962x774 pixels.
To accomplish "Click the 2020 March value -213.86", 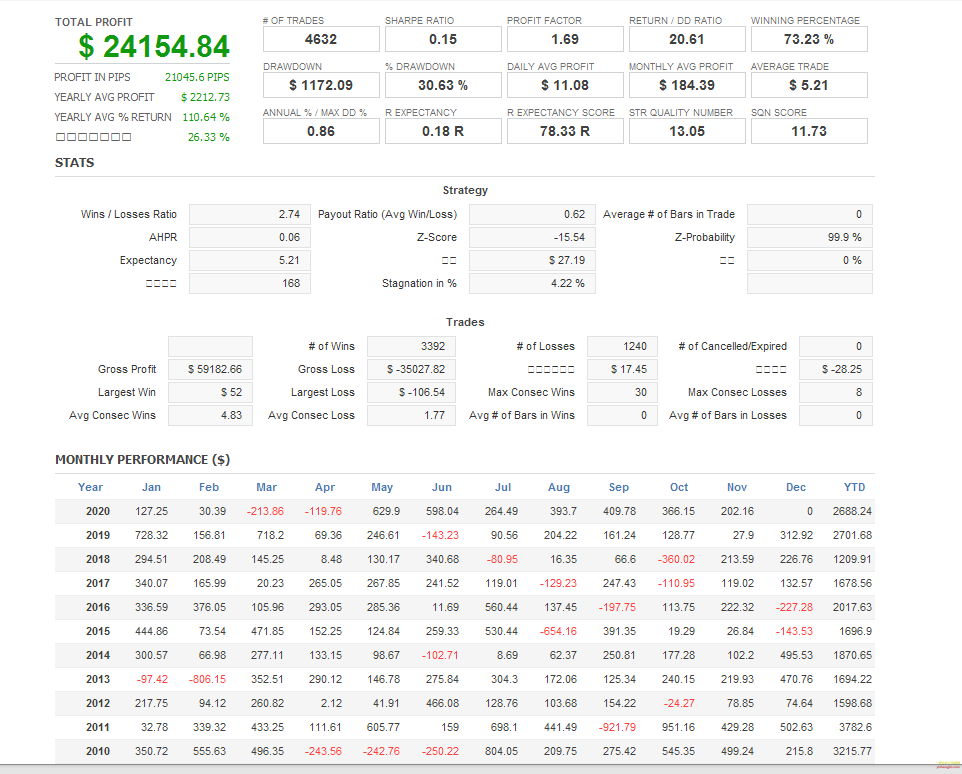I will click(x=265, y=512).
